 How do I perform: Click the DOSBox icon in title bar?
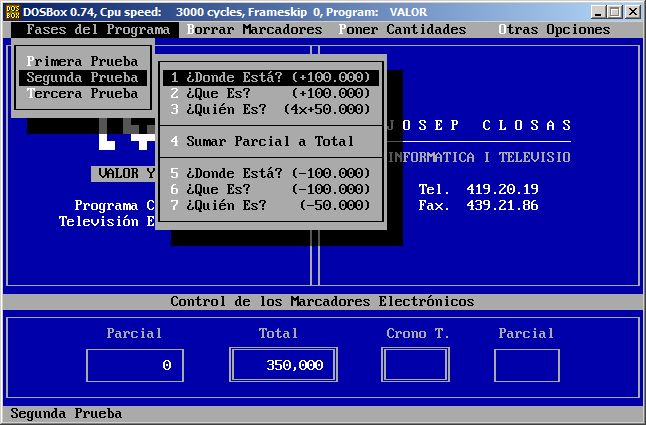pyautogui.click(x=12, y=11)
